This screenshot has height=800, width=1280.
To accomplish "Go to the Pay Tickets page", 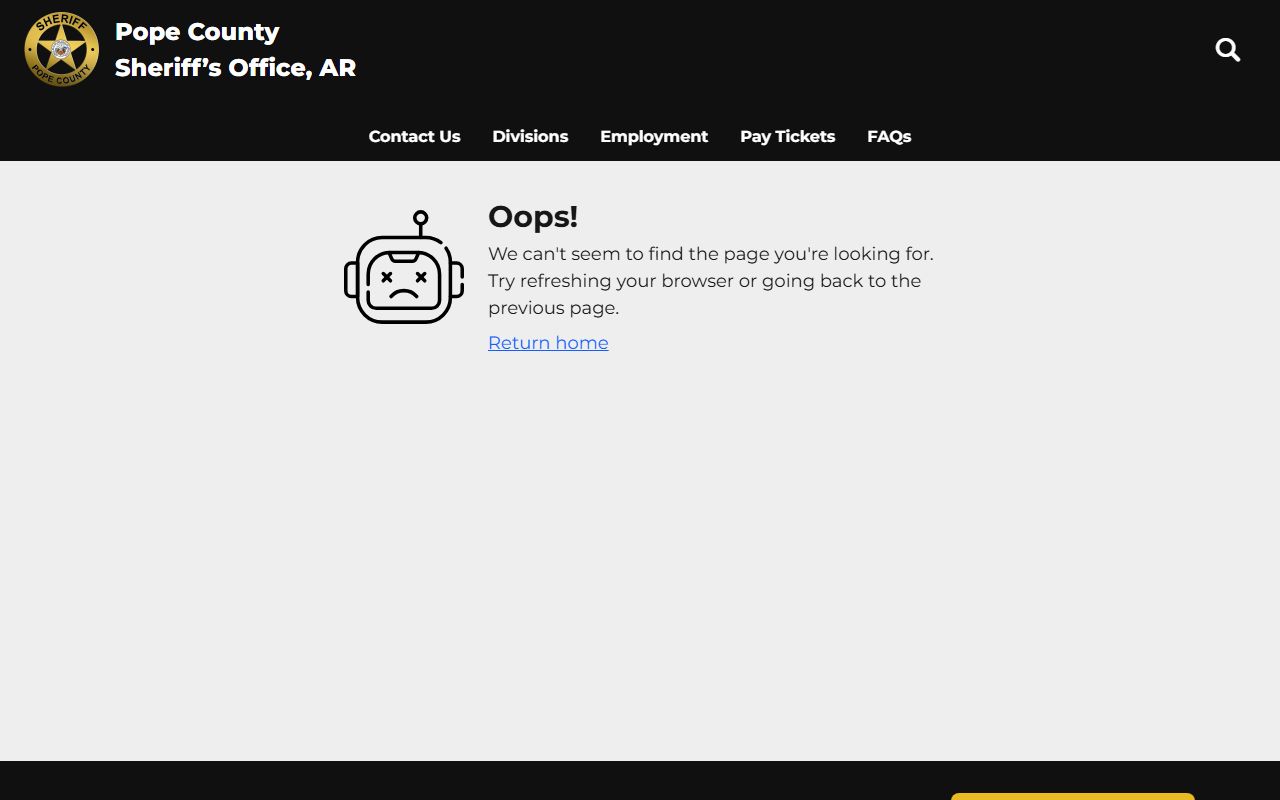I will coord(787,136).
